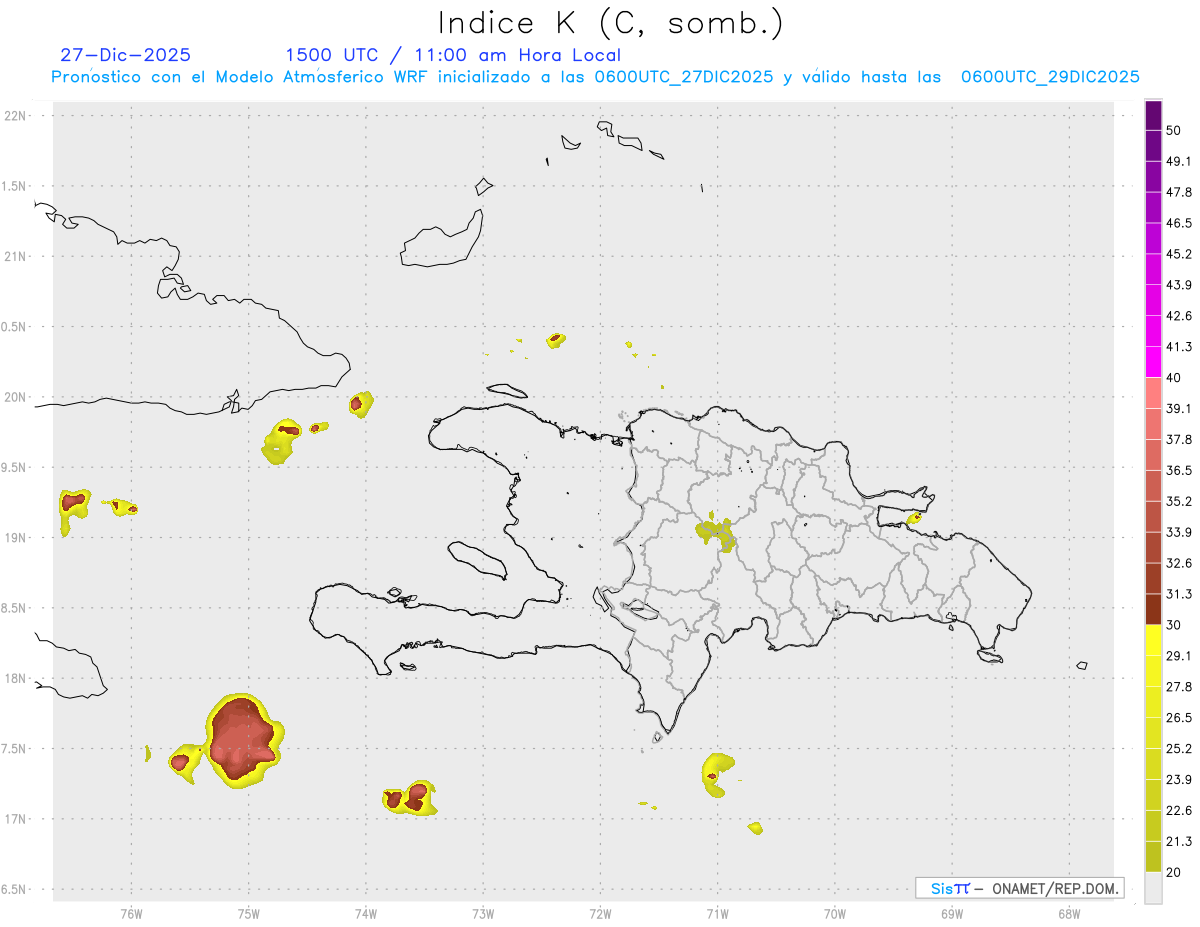Click the 18N latitude label
Screen dimensions: 1200x927
(x=16, y=679)
